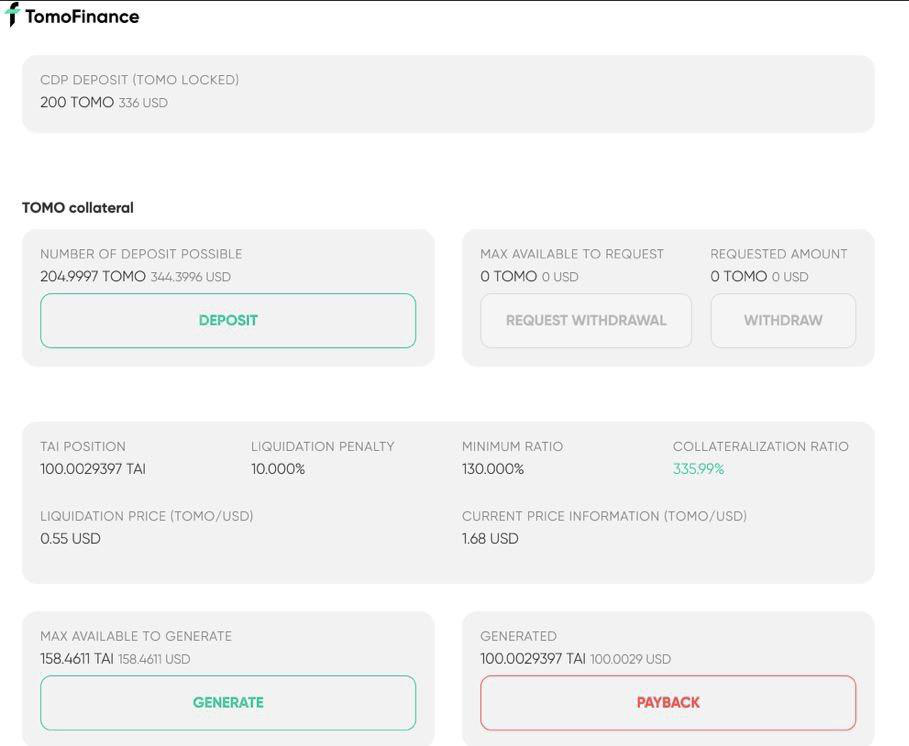Click the WITHDRAW button
Screen dimensions: 909x746
(x=783, y=321)
